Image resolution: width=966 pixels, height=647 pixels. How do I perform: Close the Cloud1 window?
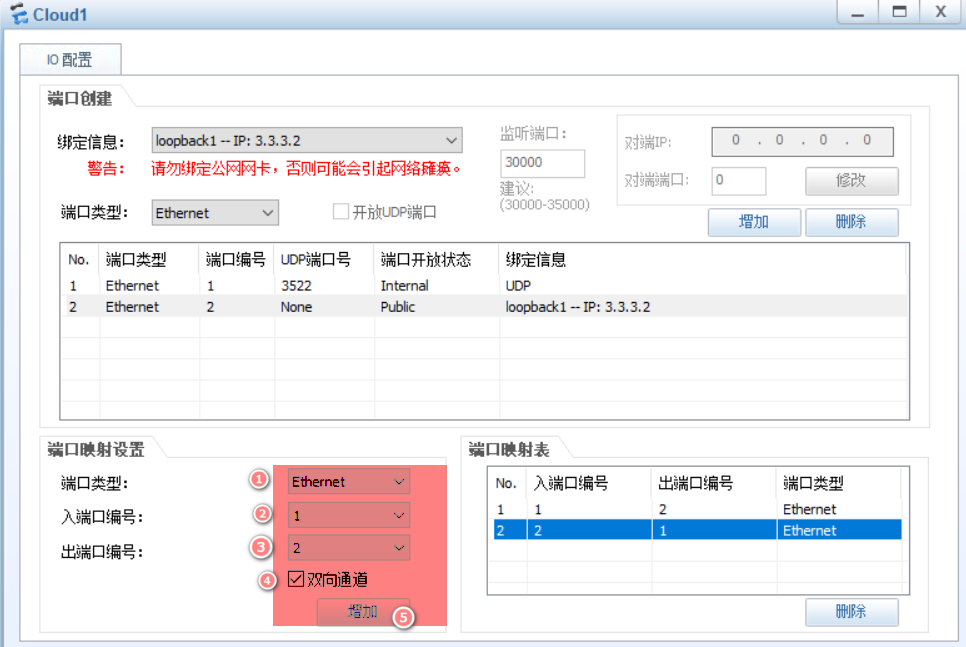tap(941, 12)
